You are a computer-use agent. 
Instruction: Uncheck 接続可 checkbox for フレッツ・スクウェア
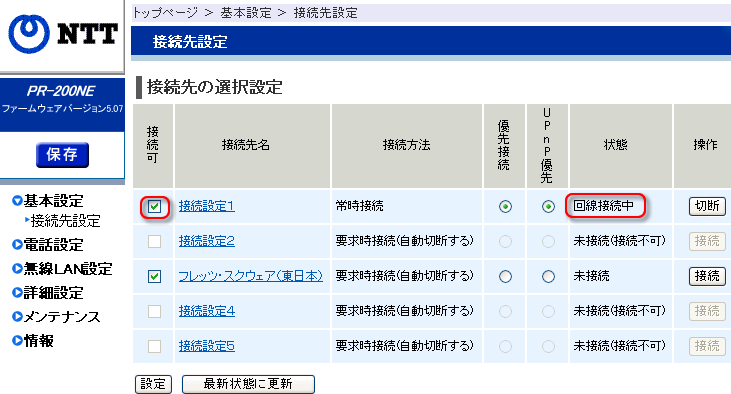[154, 276]
